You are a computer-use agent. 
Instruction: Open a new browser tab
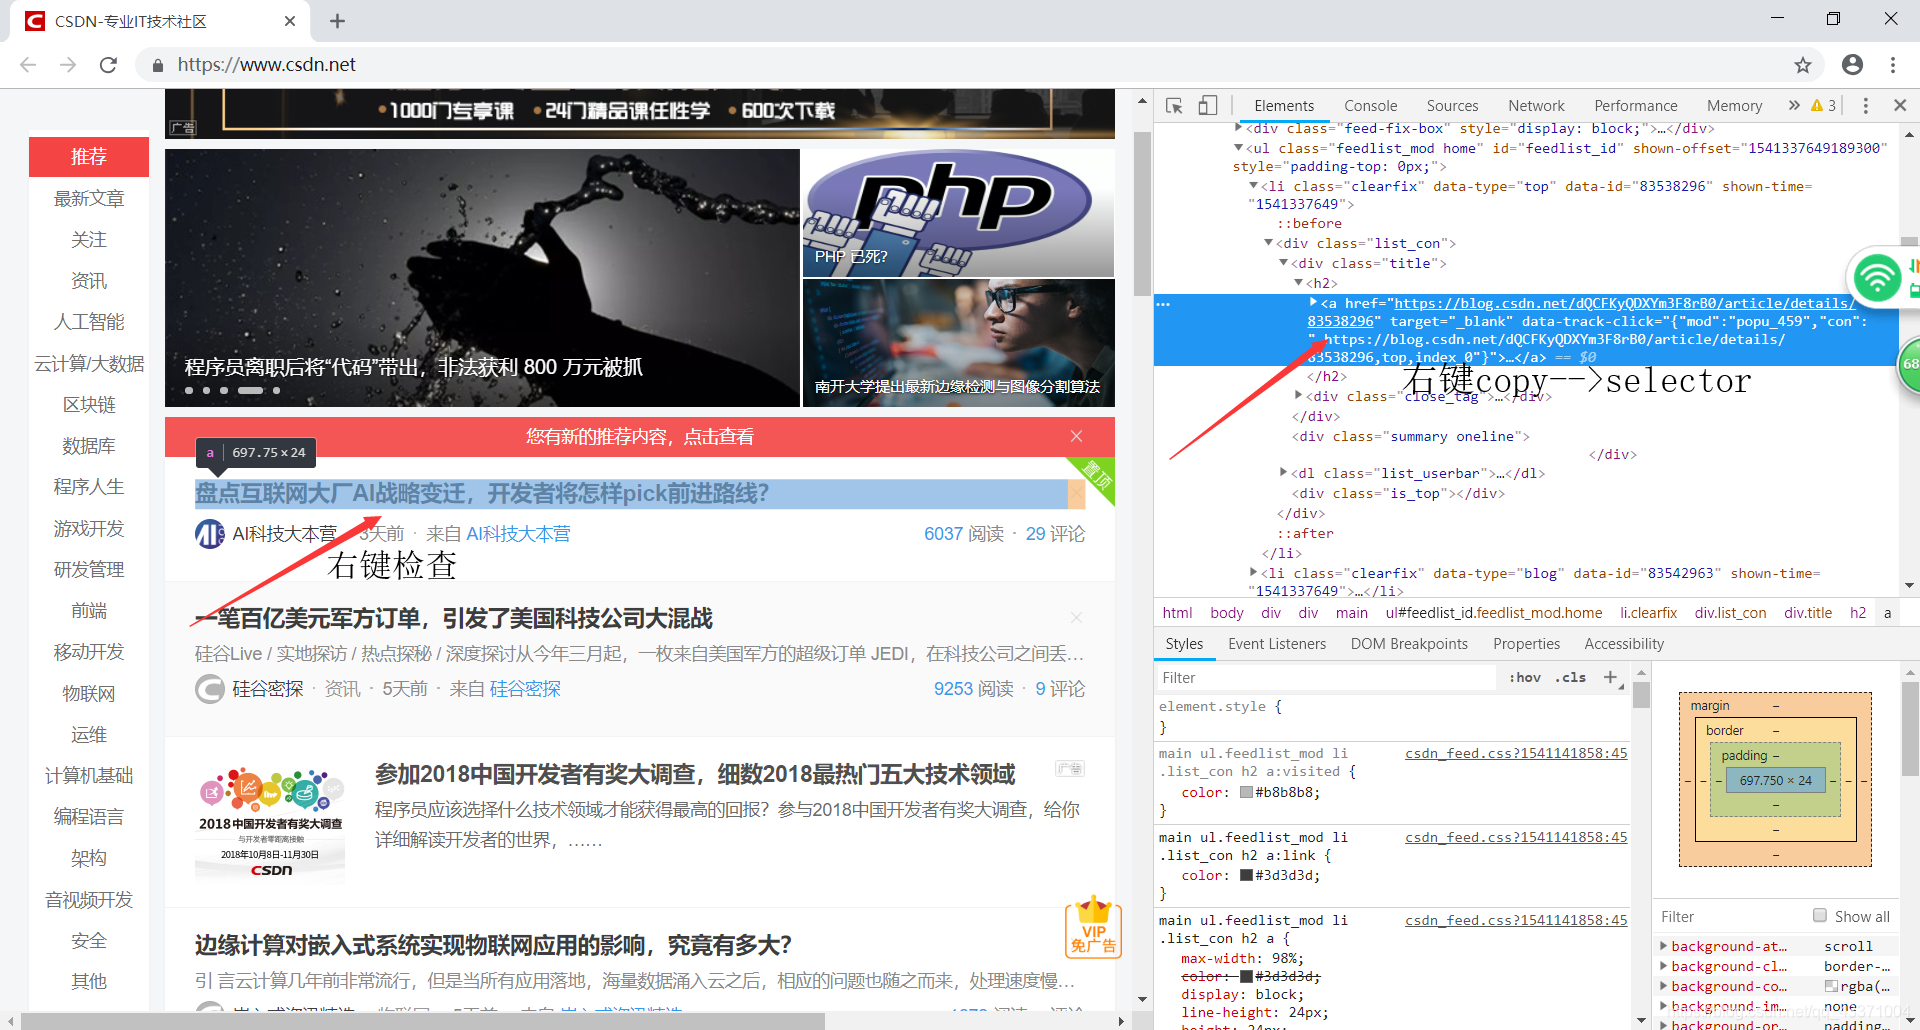[337, 21]
